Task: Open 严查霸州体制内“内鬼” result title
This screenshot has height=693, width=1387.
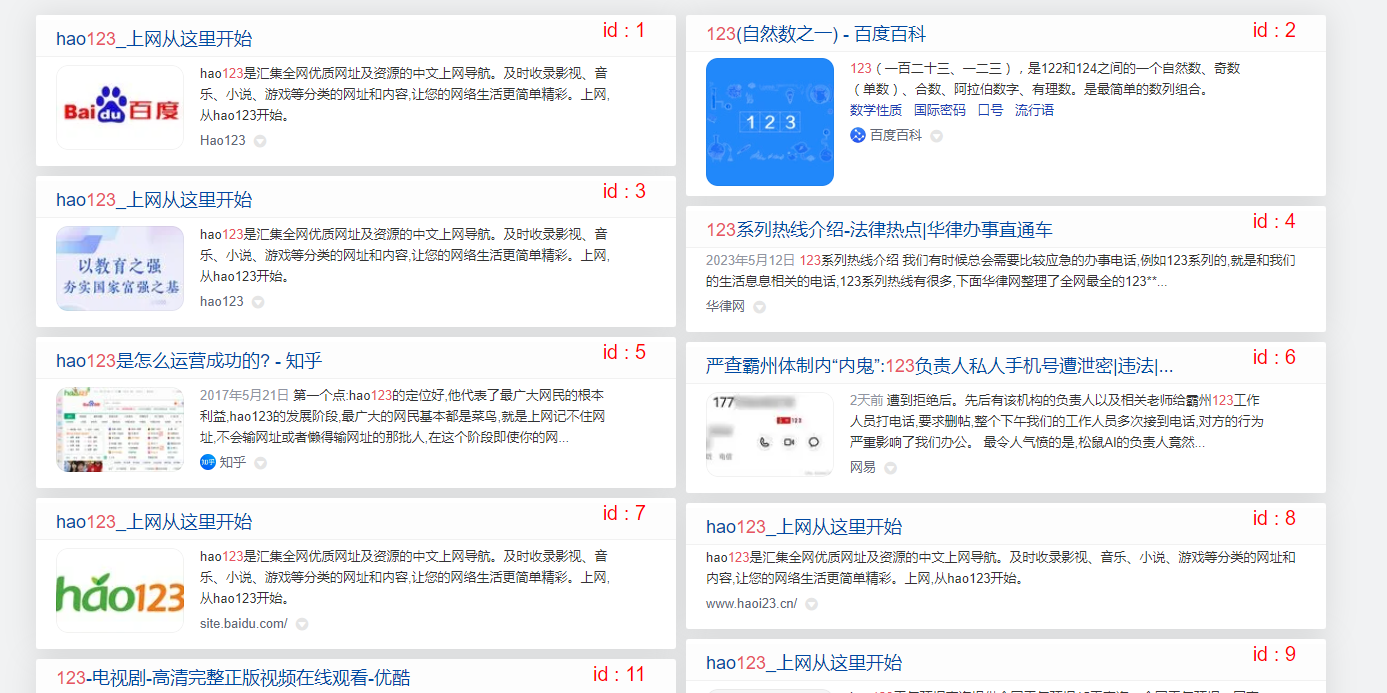Action: 940,366
